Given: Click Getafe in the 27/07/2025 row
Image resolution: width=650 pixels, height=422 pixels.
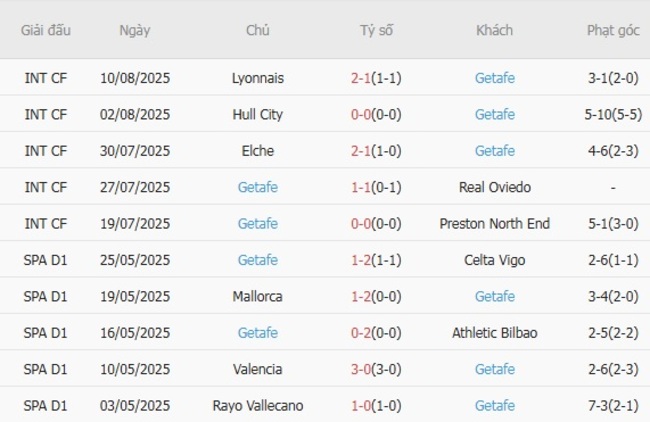Looking at the screenshot, I should pyautogui.click(x=257, y=187).
